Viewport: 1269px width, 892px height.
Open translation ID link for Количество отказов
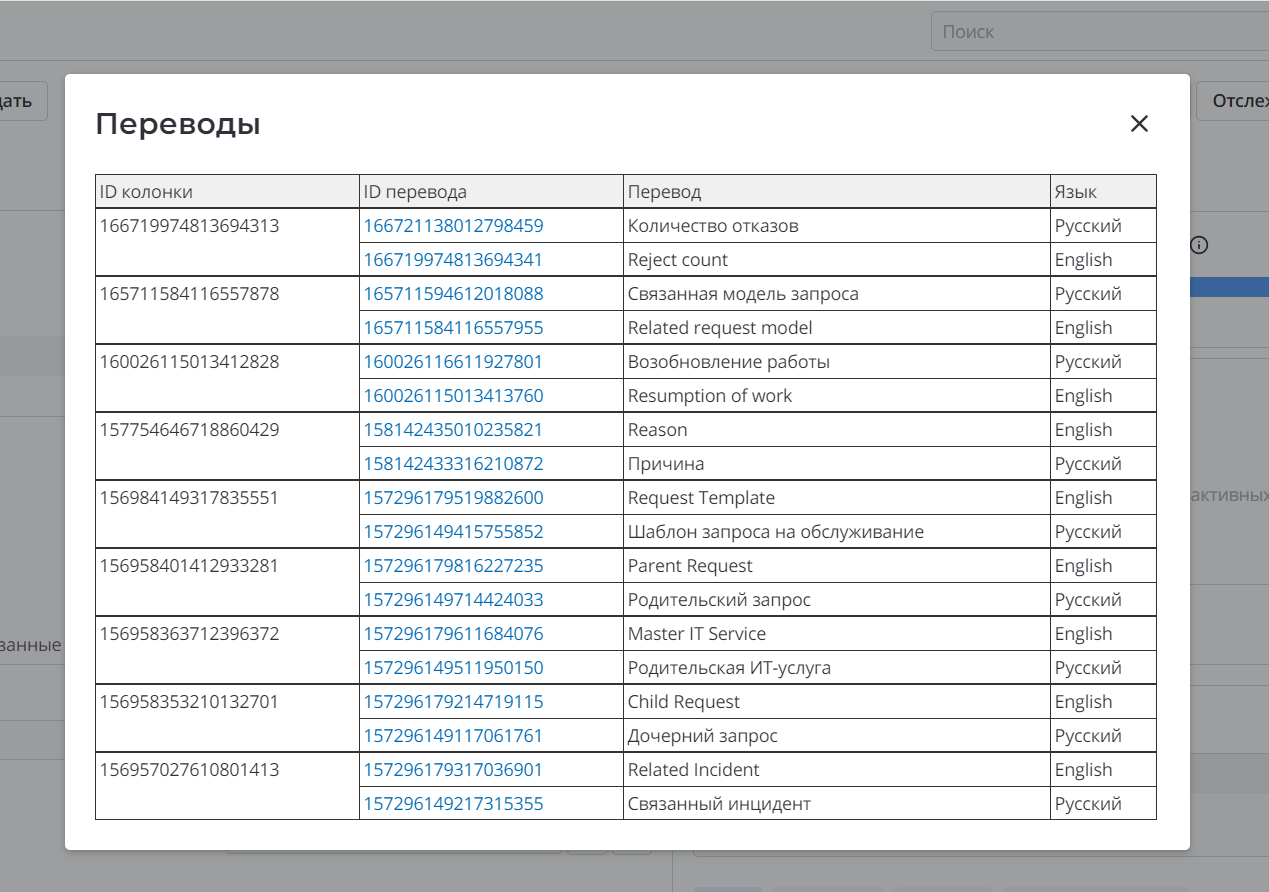tap(453, 226)
